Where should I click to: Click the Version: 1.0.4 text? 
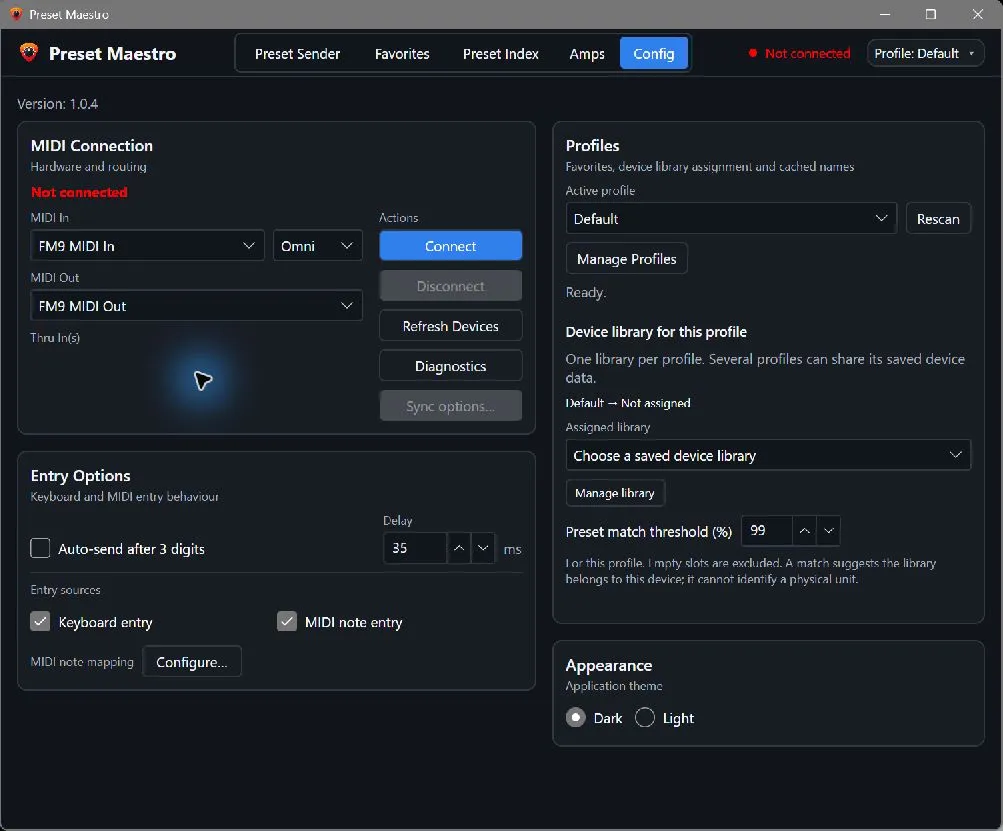58,104
